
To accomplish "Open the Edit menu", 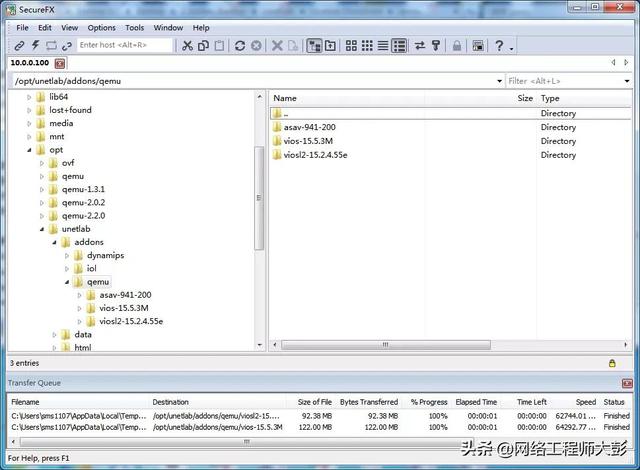I will [45, 28].
